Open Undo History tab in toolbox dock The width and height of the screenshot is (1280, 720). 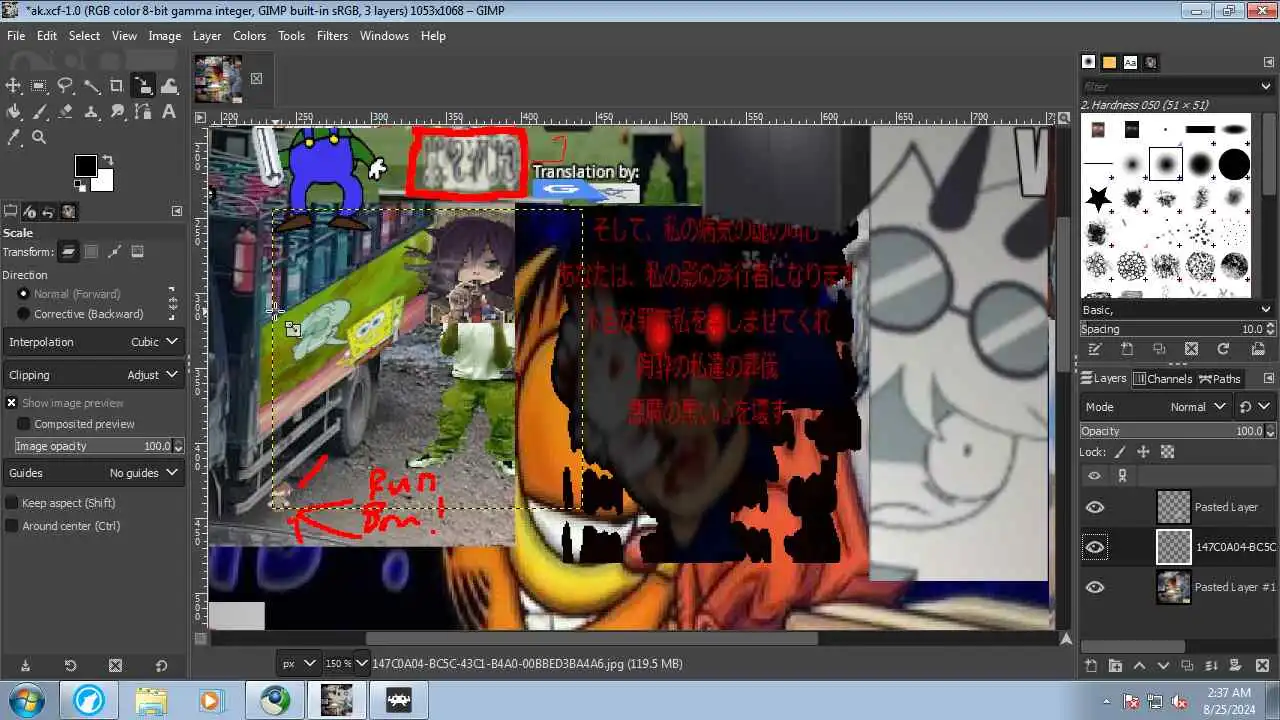pos(49,211)
